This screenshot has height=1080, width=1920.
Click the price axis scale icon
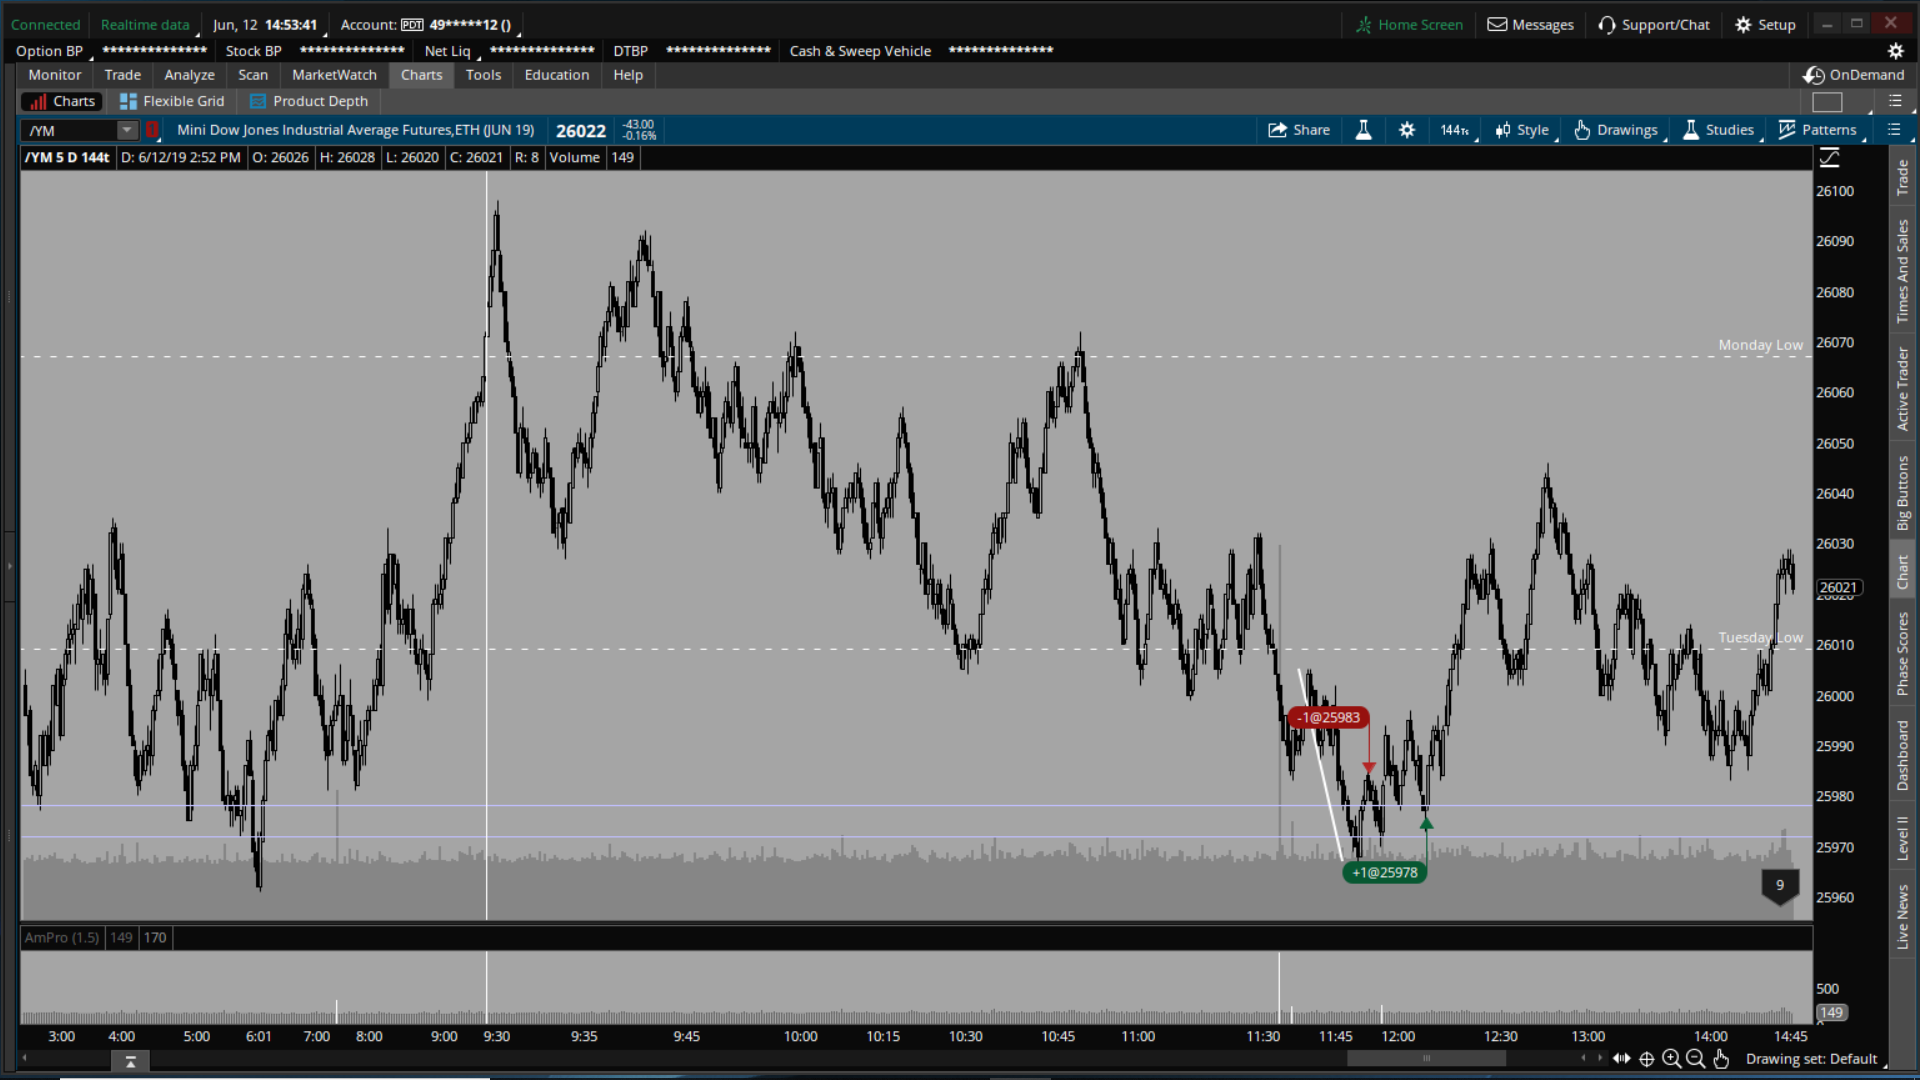click(1830, 158)
